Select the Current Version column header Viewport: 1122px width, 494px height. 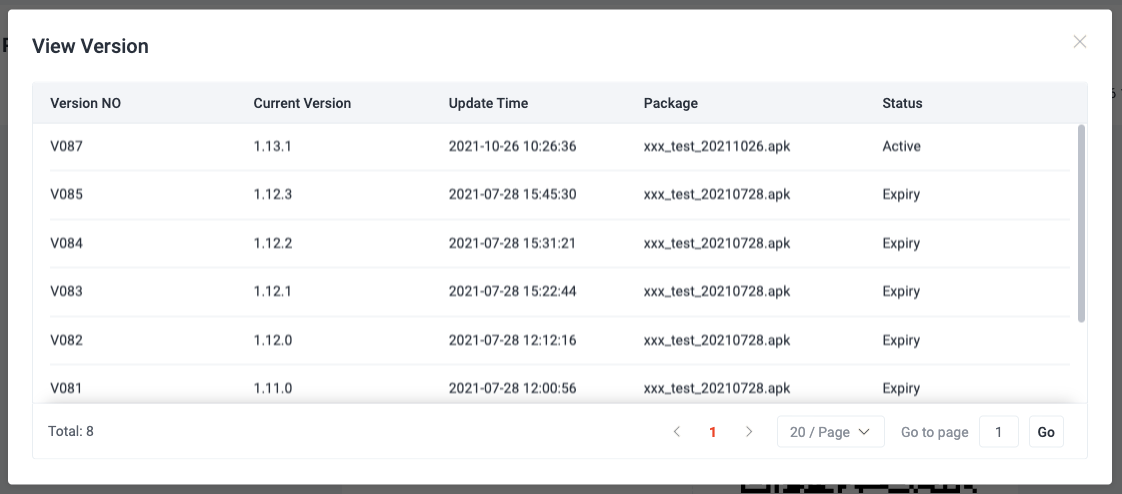[x=302, y=103]
